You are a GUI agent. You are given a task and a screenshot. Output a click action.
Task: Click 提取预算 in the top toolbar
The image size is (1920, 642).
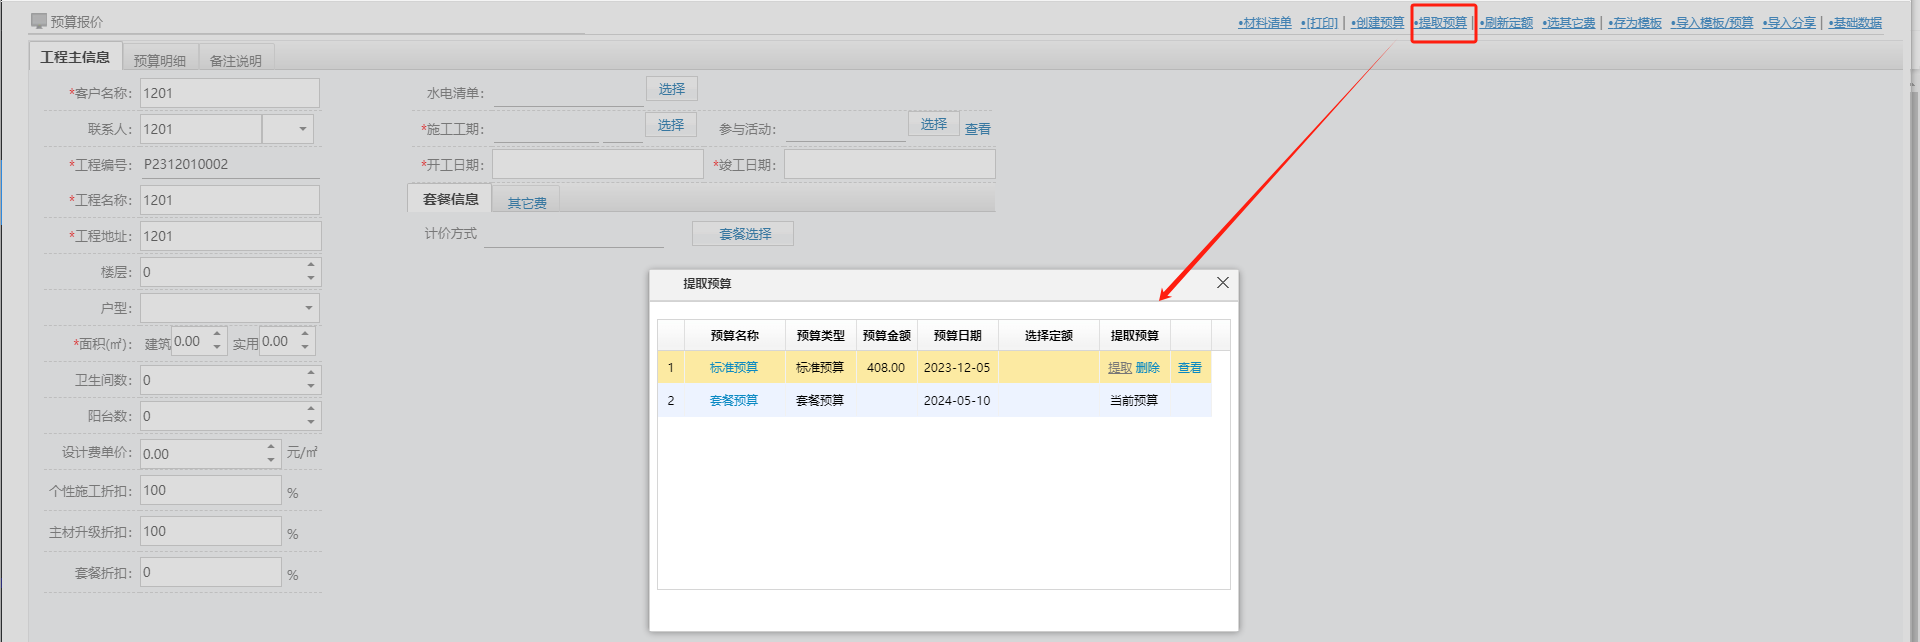[x=1443, y=23]
